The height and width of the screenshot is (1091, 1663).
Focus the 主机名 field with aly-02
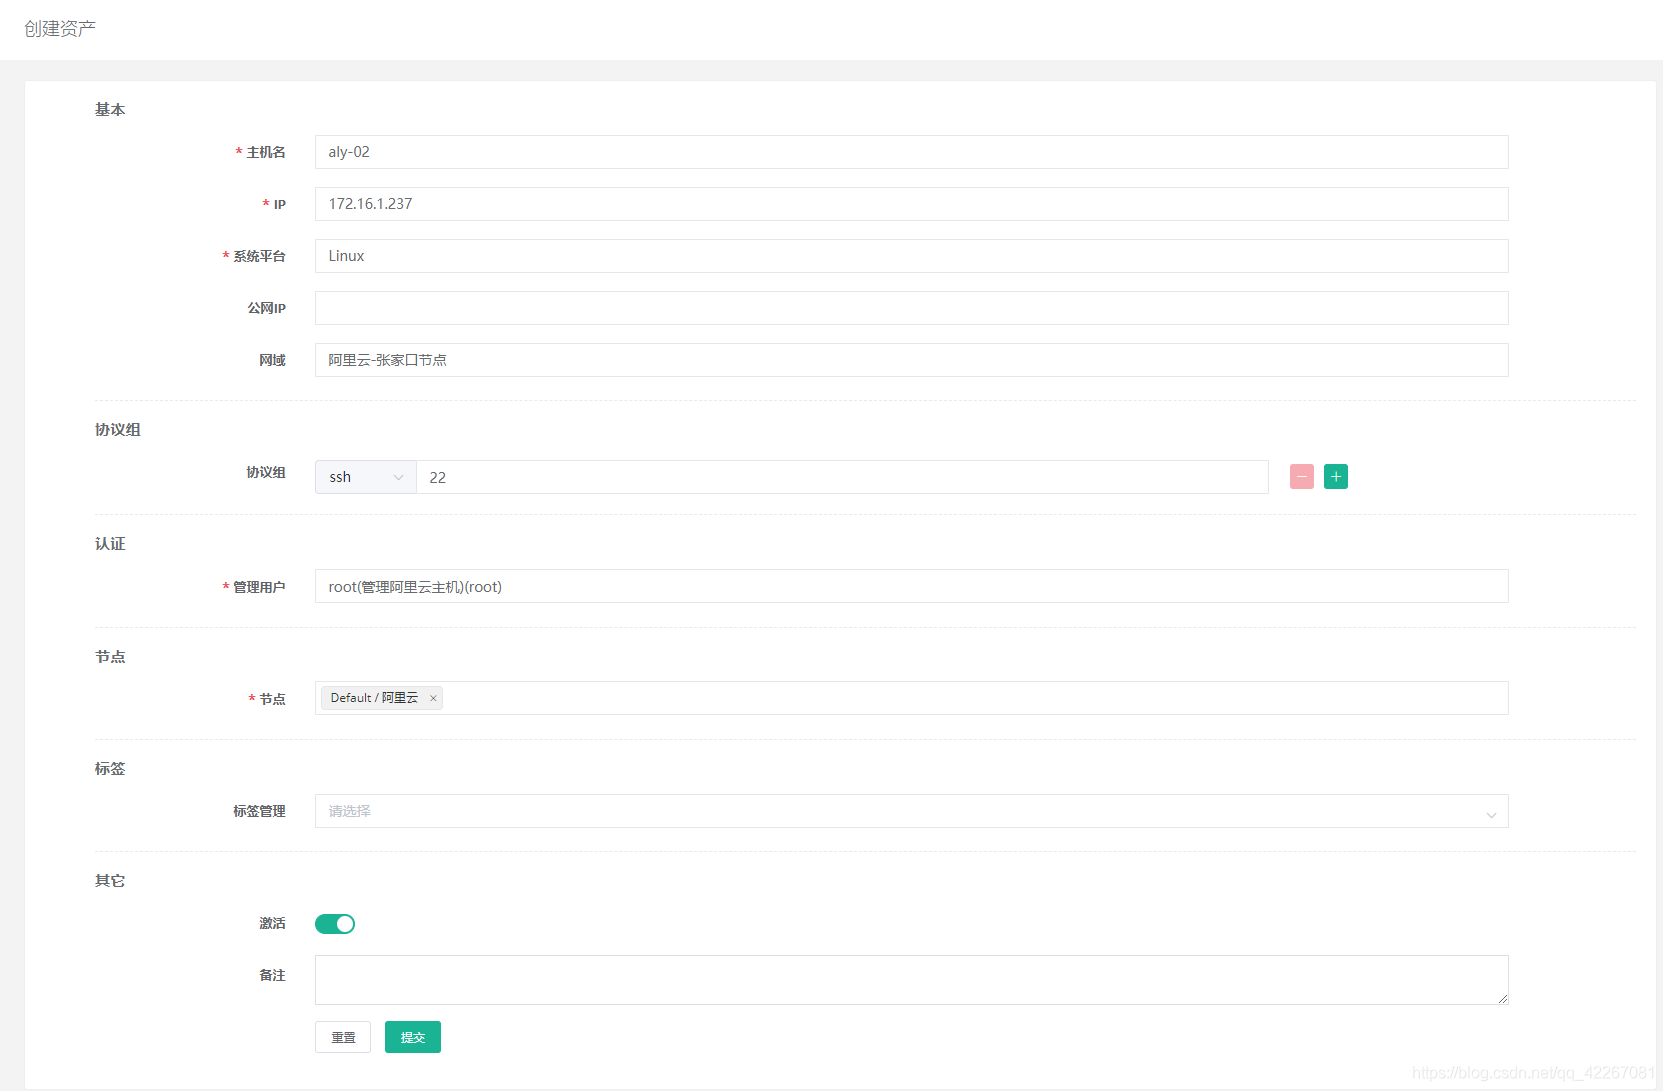911,152
